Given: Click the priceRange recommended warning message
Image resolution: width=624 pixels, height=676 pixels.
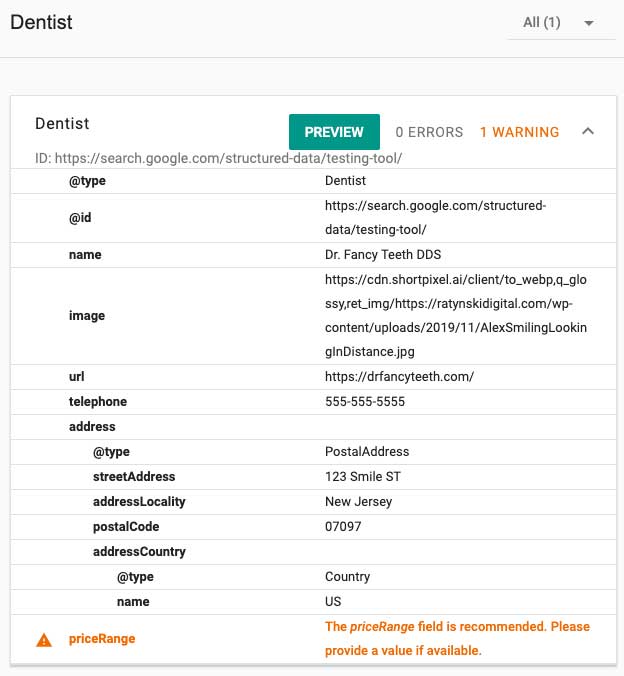Looking at the screenshot, I should point(457,638).
